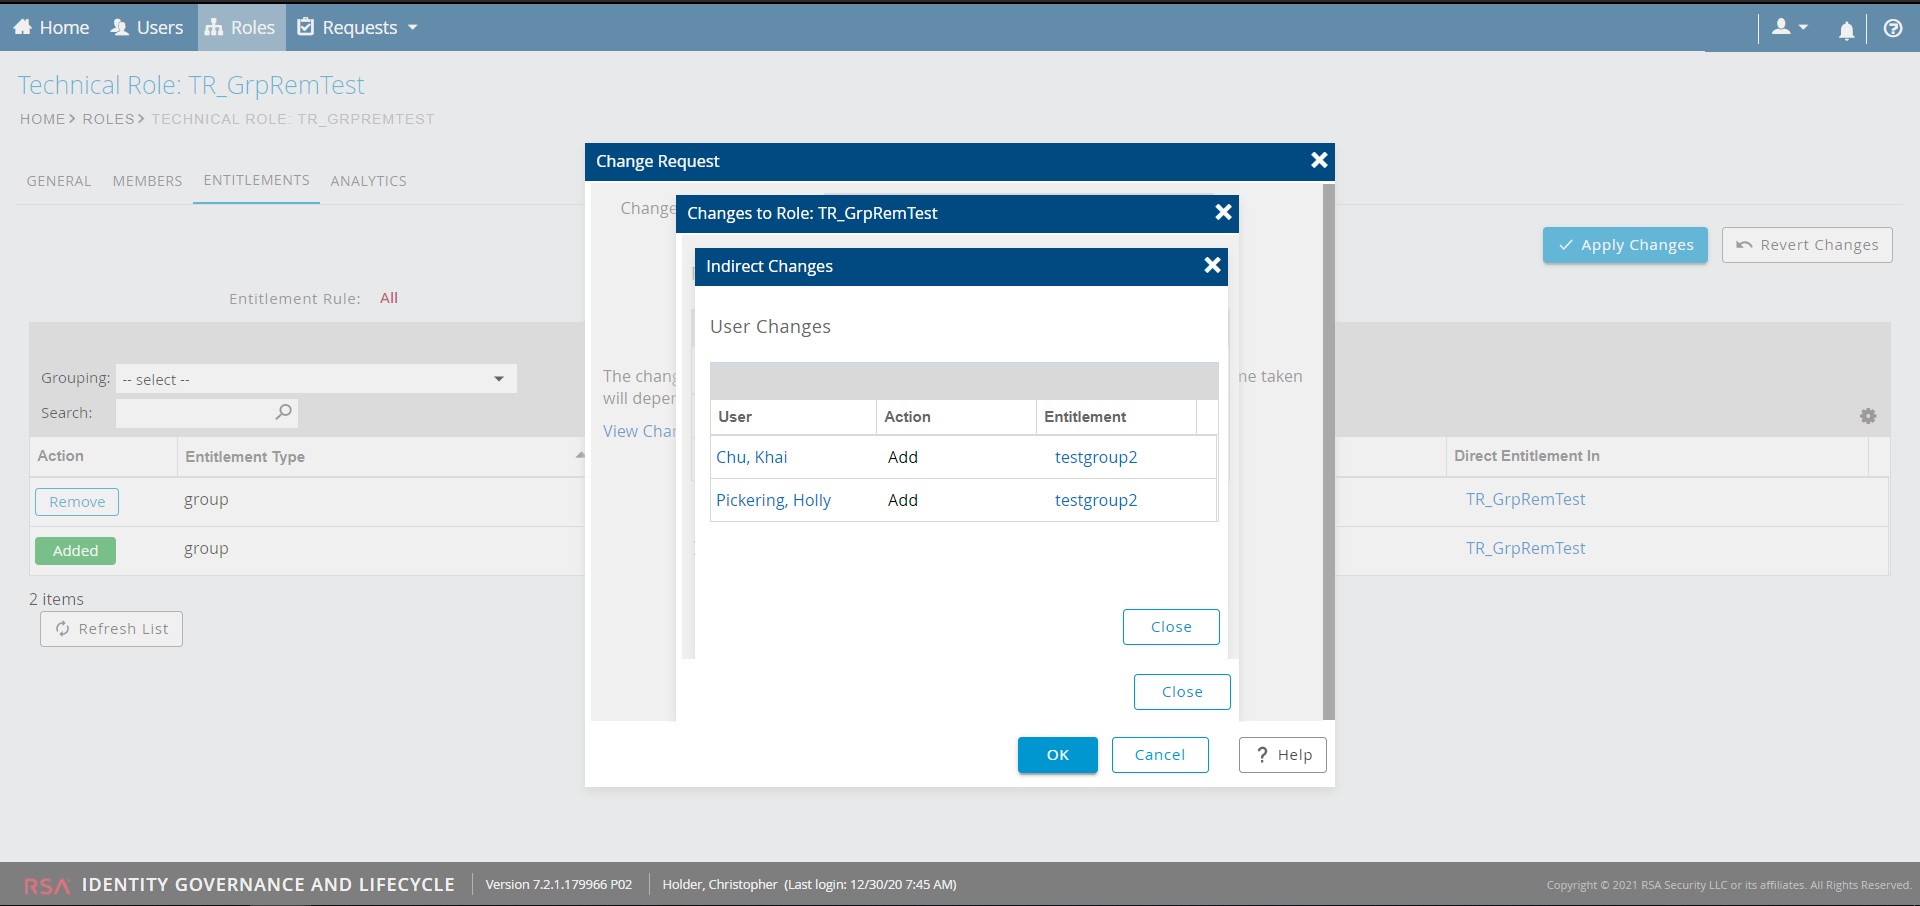Click the Change Request dialog scrollbar

coord(1328,450)
